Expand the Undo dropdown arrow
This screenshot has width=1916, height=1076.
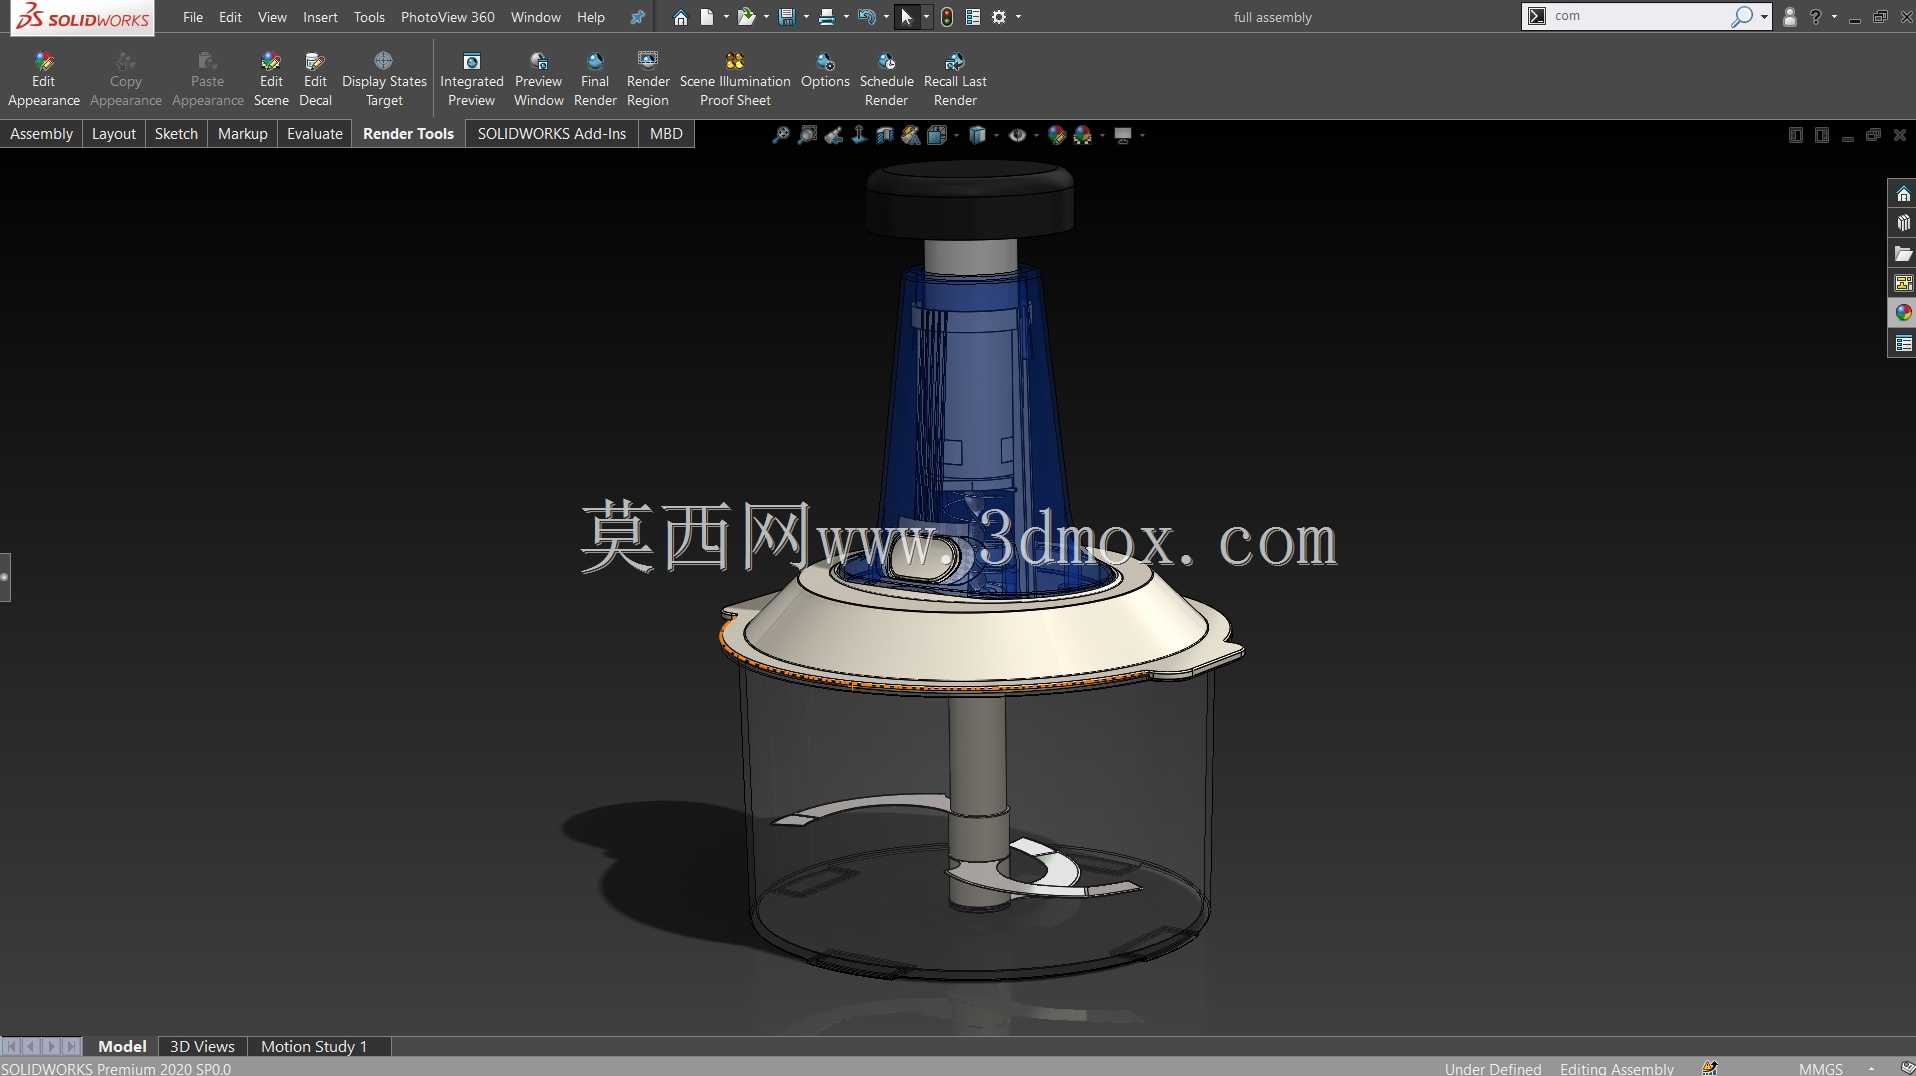point(886,17)
